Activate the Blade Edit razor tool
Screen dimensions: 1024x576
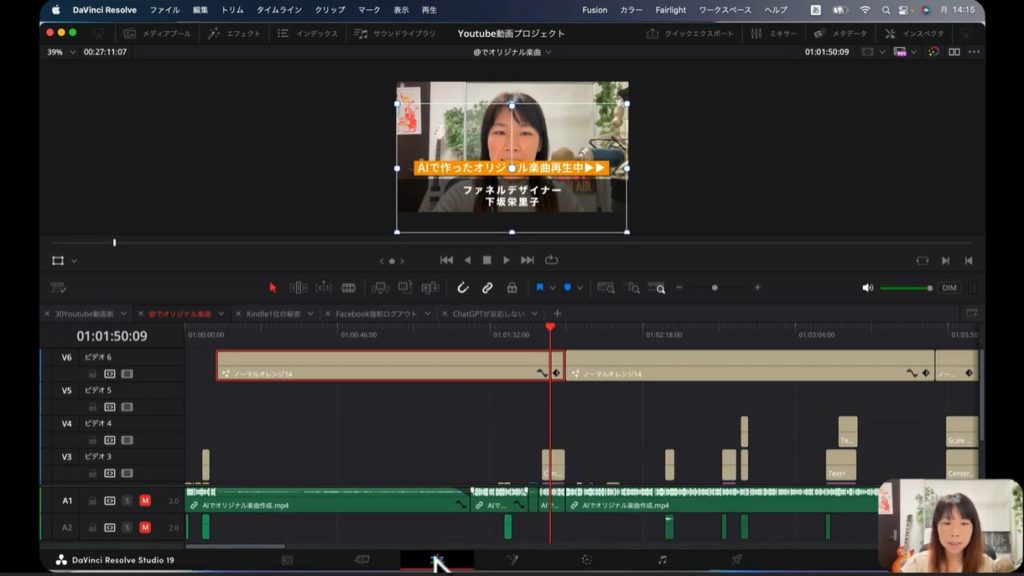[x=348, y=288]
